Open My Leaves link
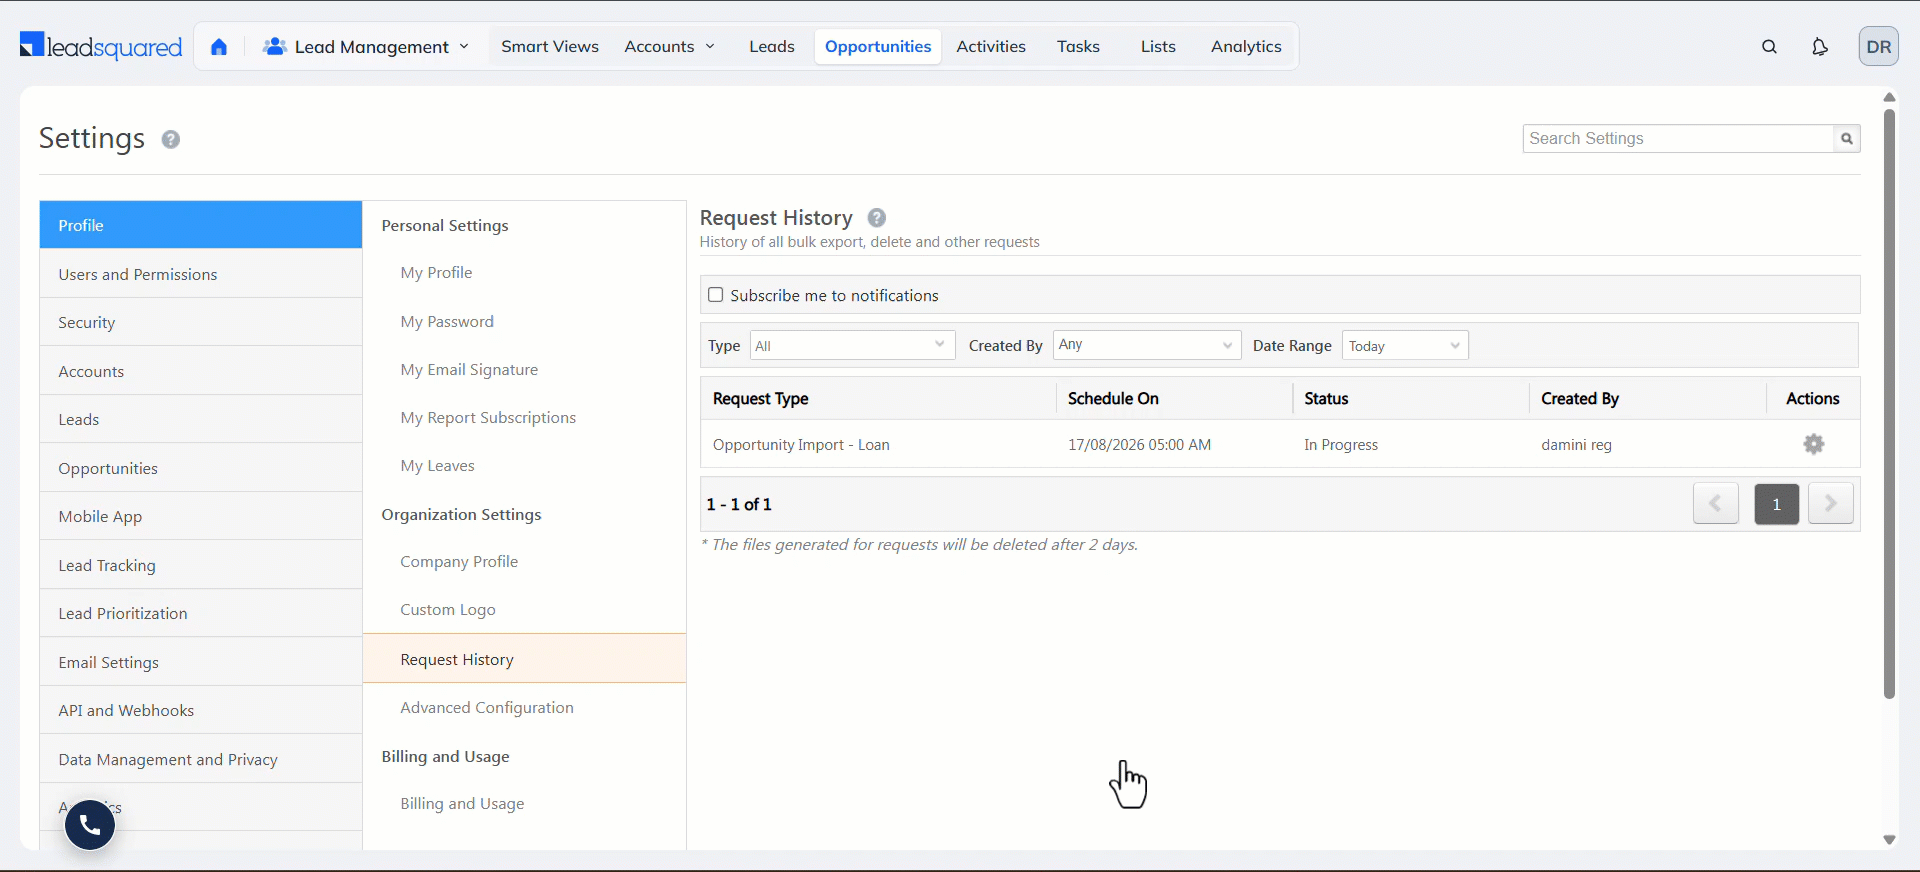Screen dimensions: 1920x872 click(x=437, y=466)
